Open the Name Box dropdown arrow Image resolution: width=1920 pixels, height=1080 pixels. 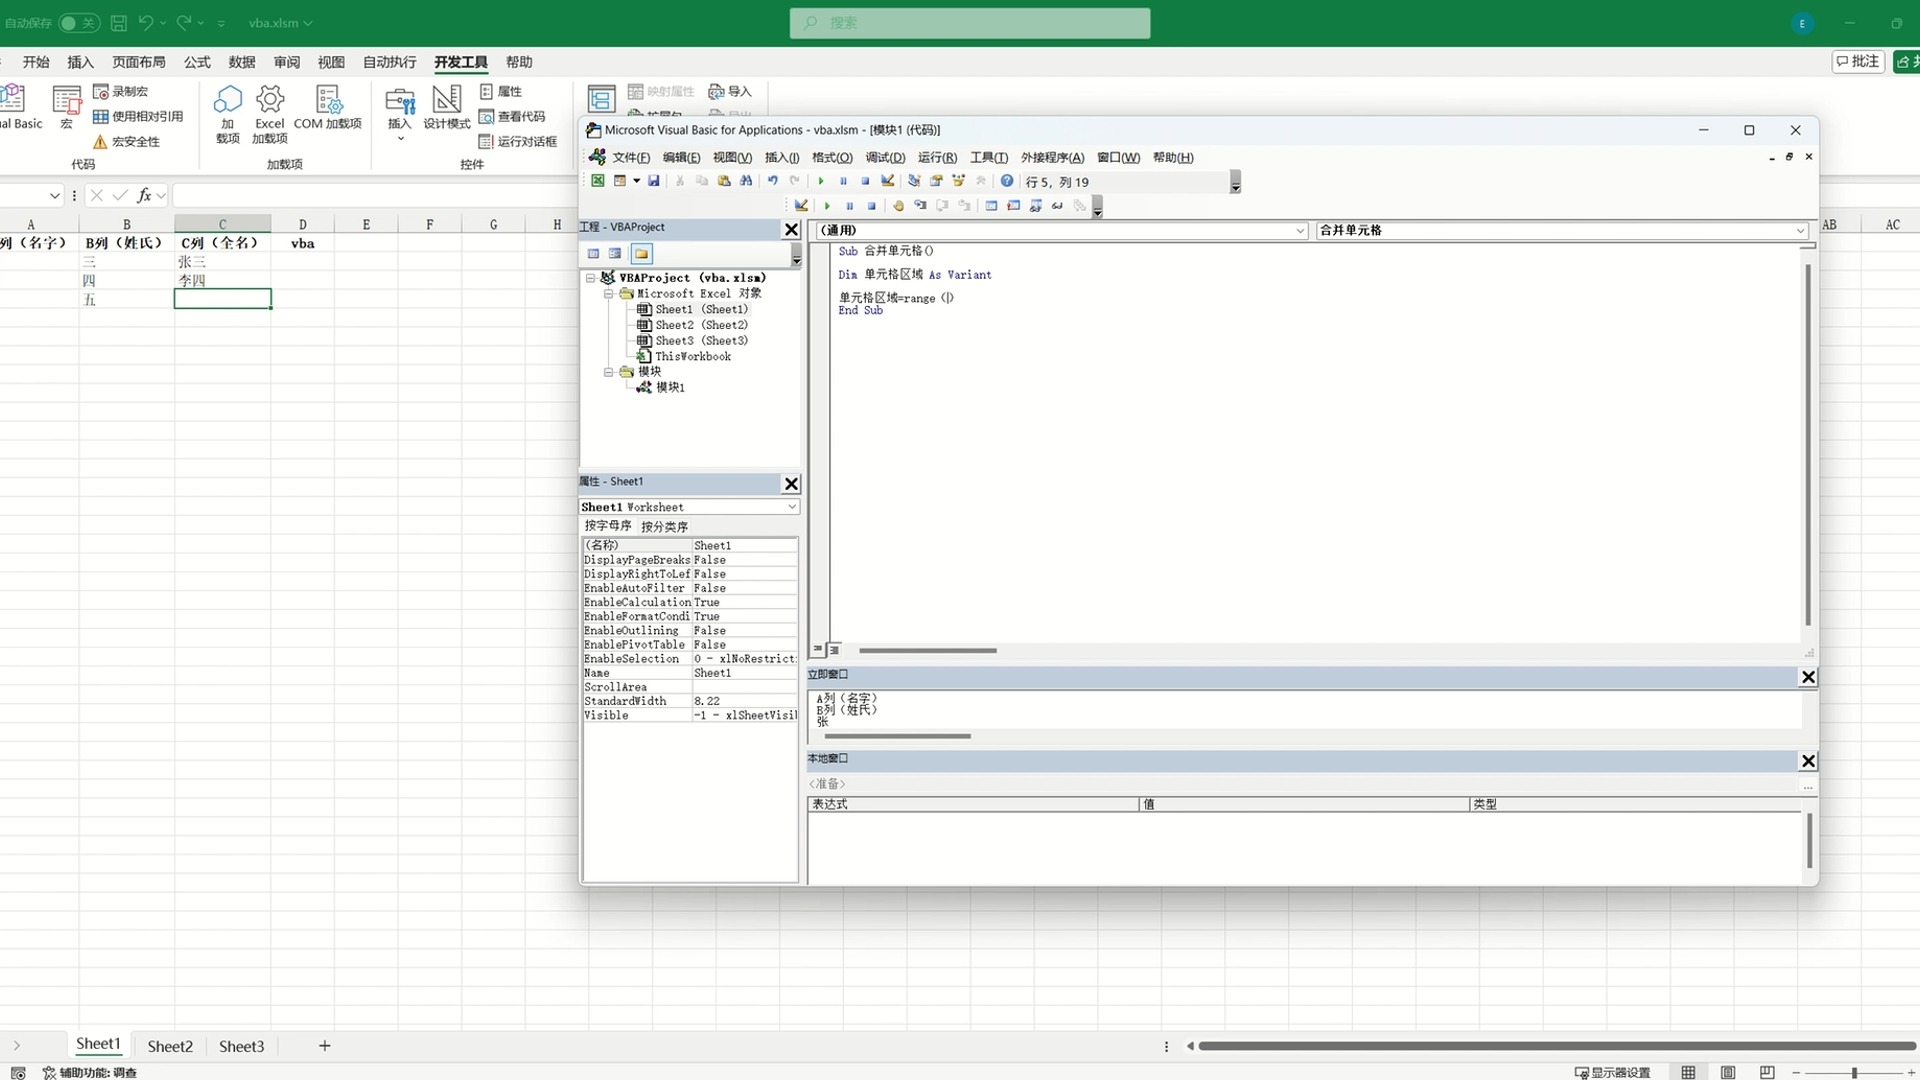click(54, 196)
